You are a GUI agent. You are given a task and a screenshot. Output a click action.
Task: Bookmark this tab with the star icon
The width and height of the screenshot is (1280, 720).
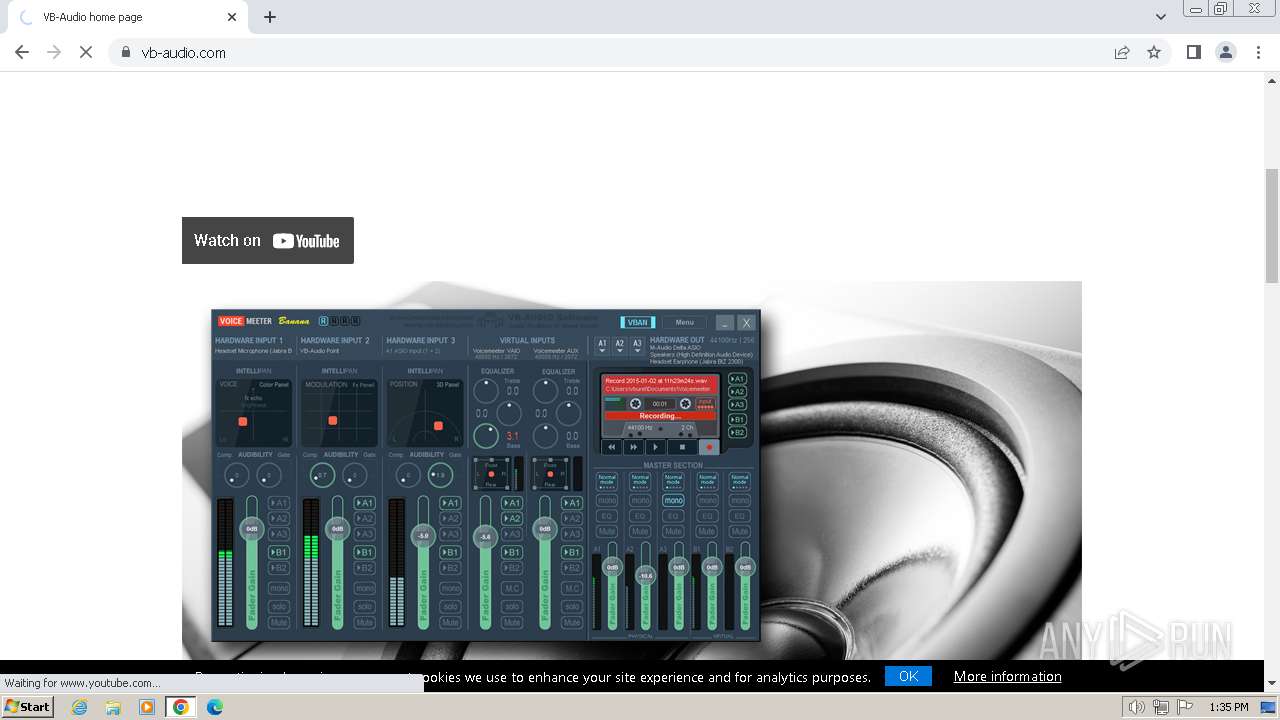point(1154,53)
